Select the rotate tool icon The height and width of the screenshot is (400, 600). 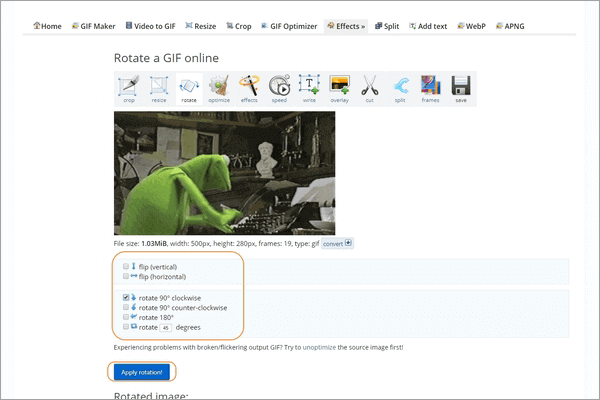[x=189, y=89]
